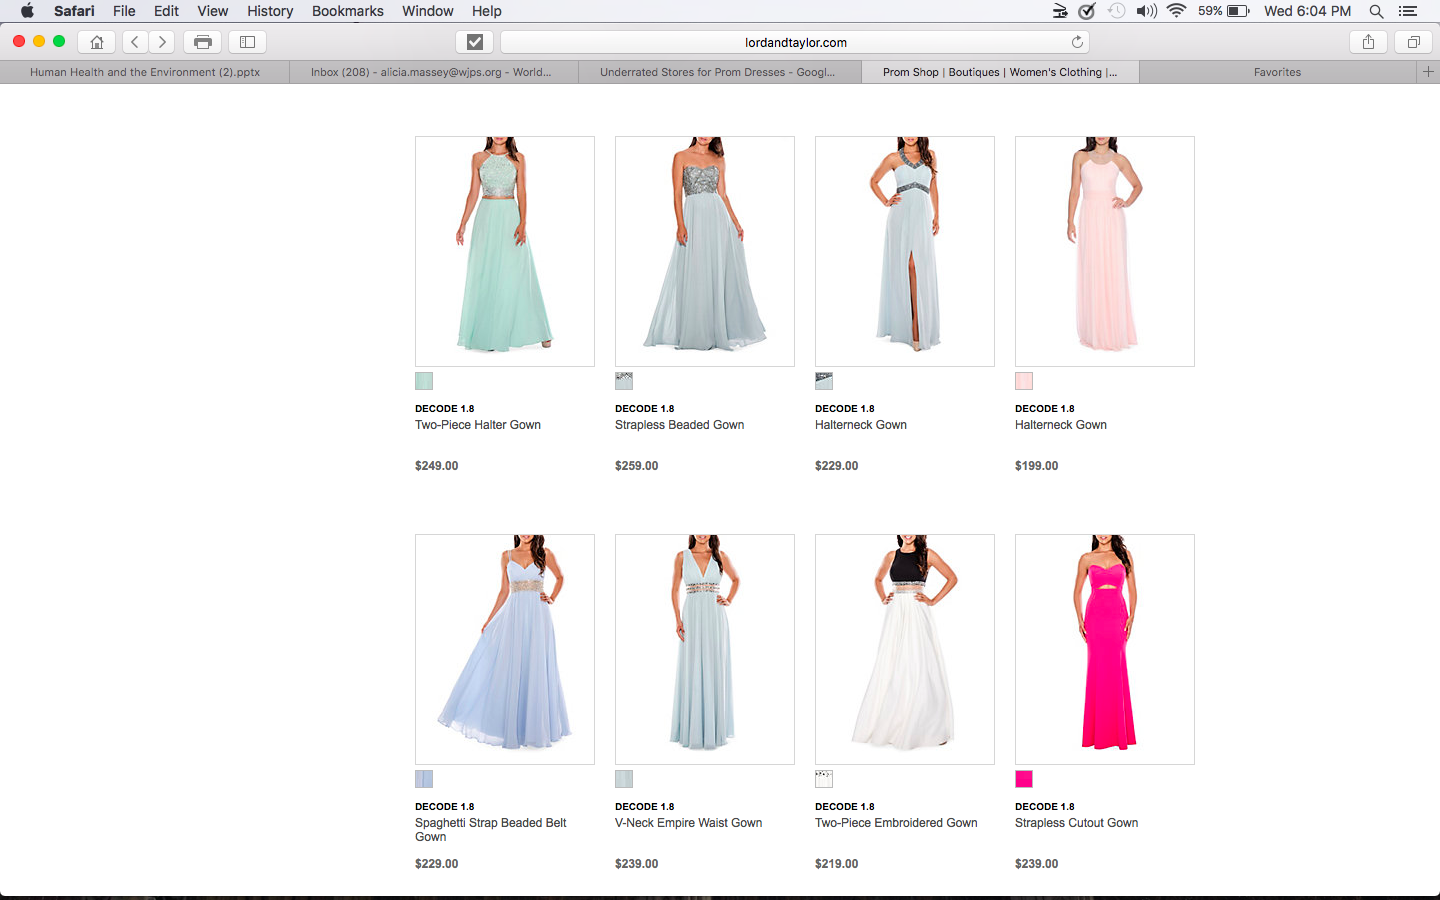The width and height of the screenshot is (1440, 900).
Task: Click the print icon in toolbar
Action: [x=203, y=42]
